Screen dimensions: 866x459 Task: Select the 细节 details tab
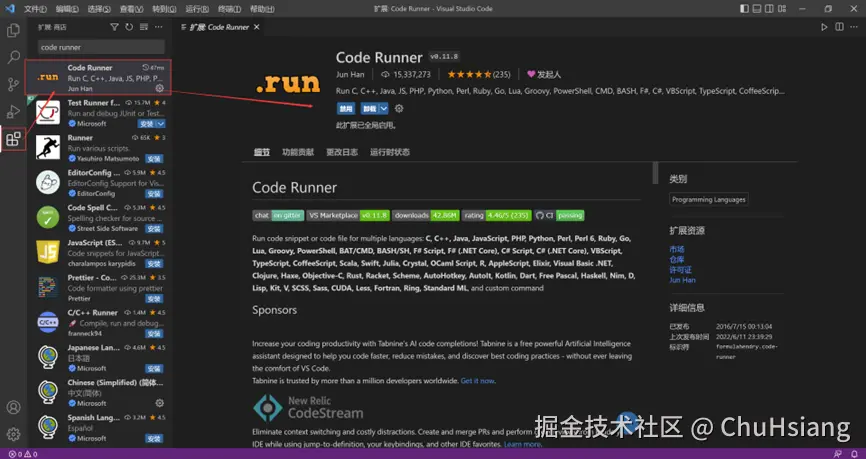click(262, 152)
